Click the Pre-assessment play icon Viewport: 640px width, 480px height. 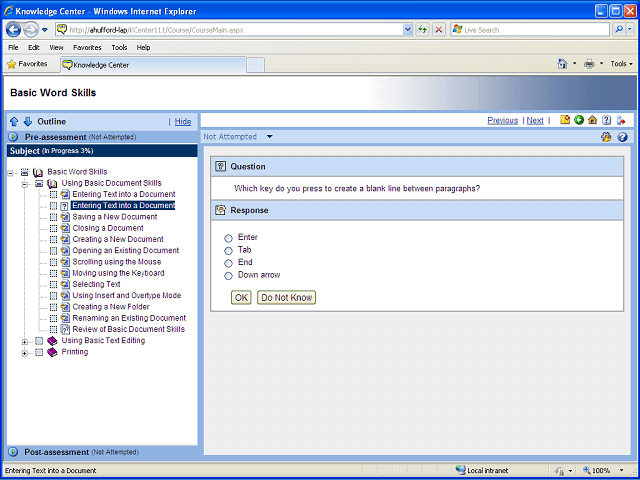[13, 137]
